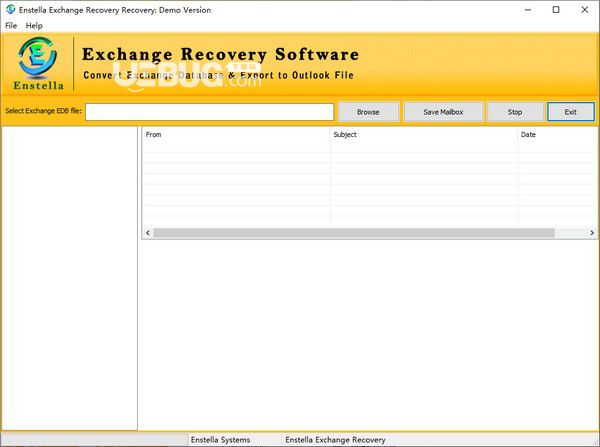
Task: Click the Save Mailbox button
Action: (x=443, y=112)
